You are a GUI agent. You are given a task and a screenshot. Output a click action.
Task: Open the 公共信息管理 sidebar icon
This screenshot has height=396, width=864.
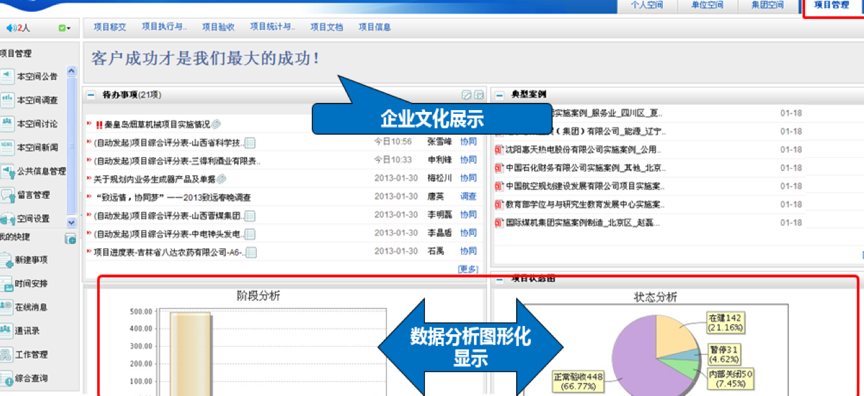tap(7, 171)
